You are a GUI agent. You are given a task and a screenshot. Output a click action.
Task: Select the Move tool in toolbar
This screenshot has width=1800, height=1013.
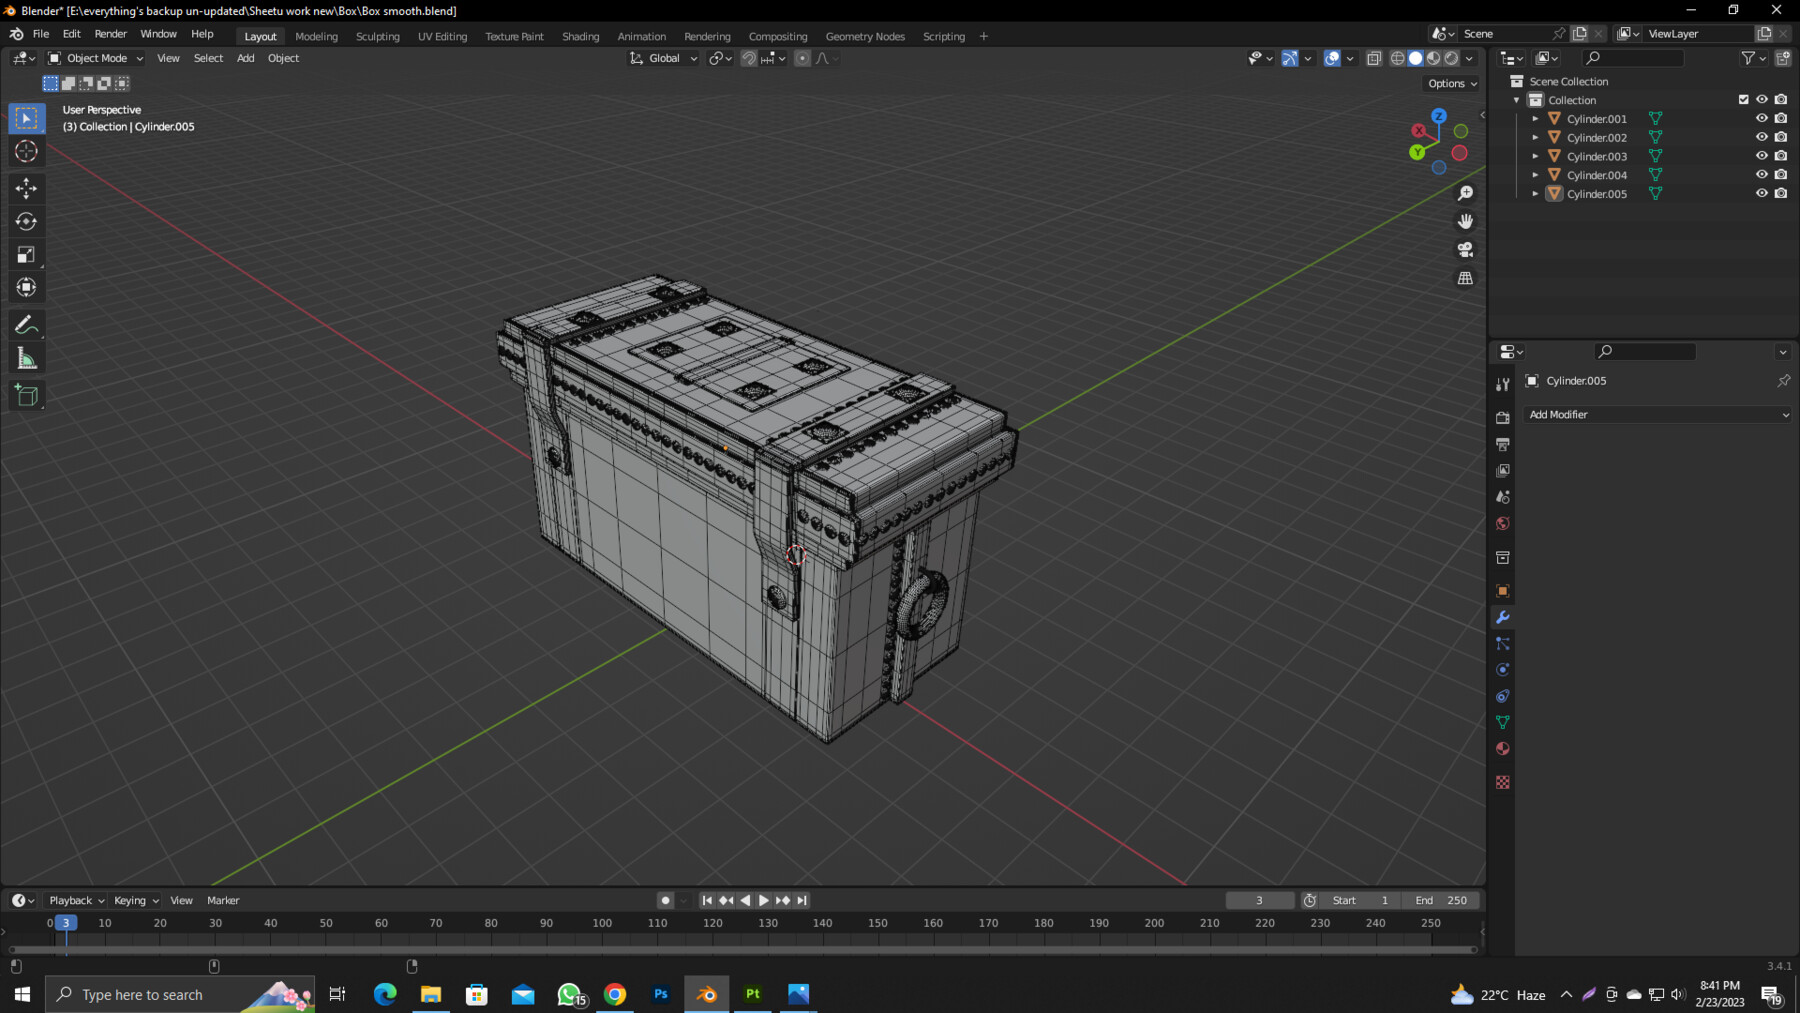(x=27, y=188)
